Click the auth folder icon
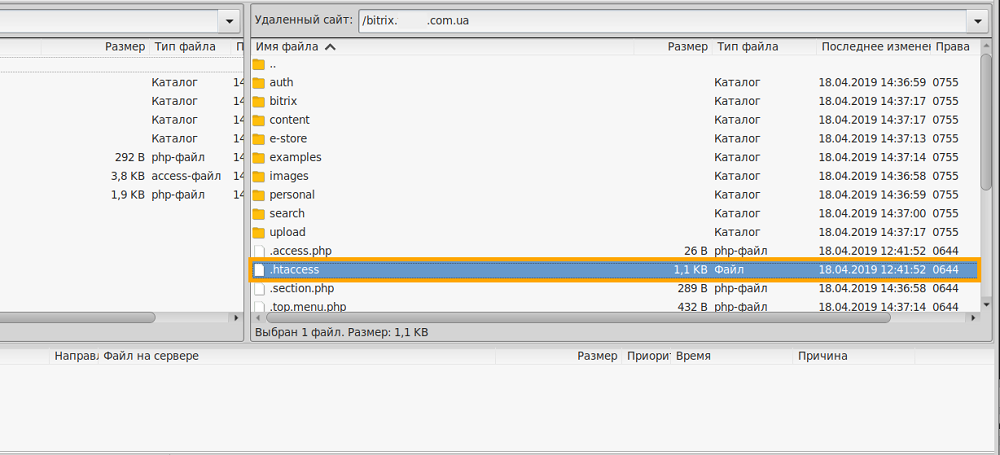 click(x=258, y=82)
